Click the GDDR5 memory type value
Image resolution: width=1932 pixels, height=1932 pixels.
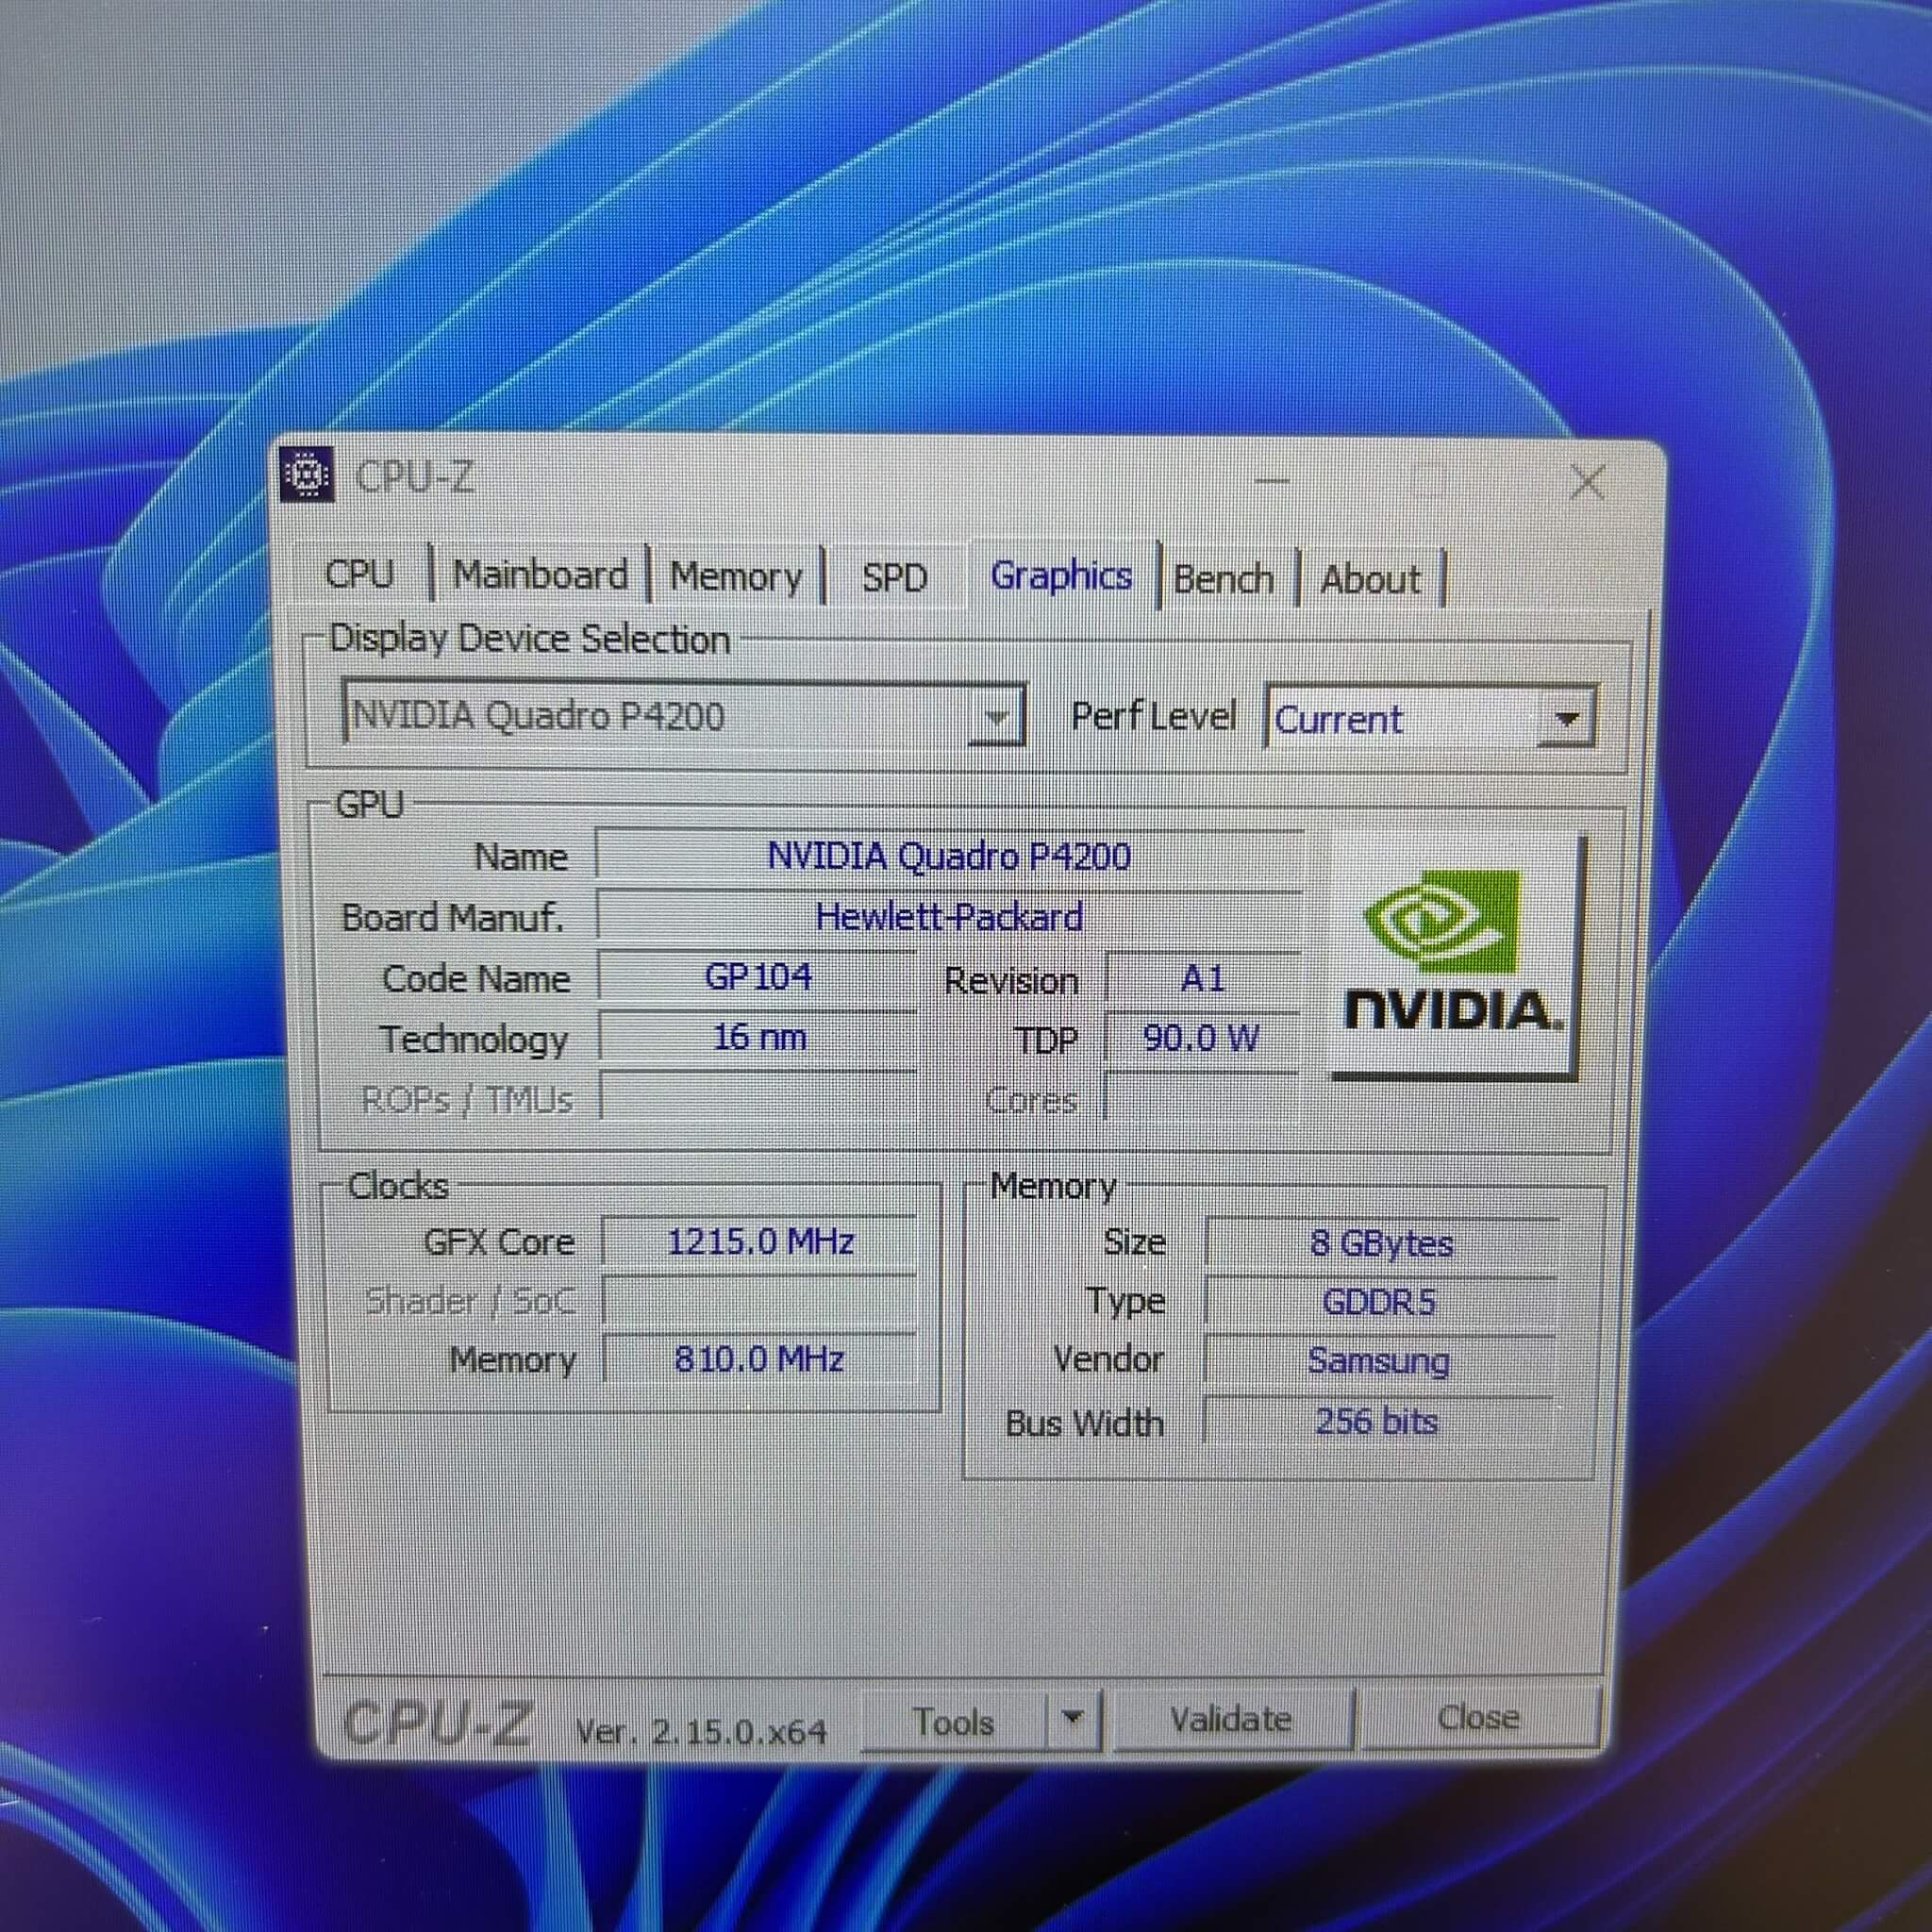[1380, 1302]
